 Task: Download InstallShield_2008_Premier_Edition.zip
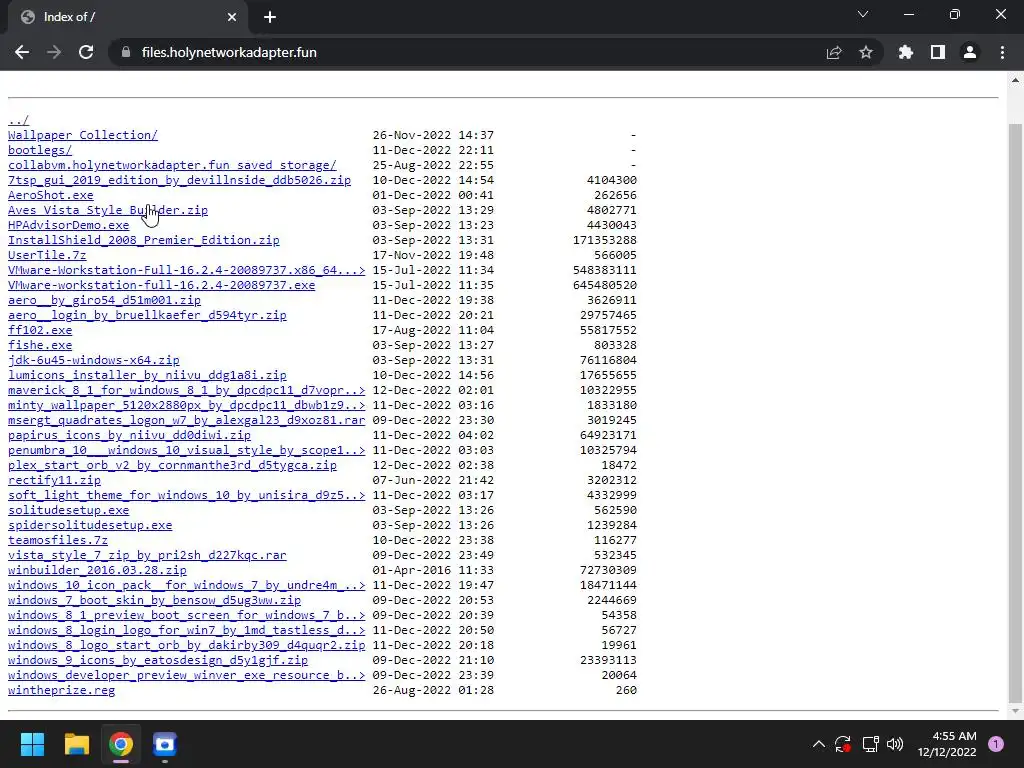click(x=144, y=240)
